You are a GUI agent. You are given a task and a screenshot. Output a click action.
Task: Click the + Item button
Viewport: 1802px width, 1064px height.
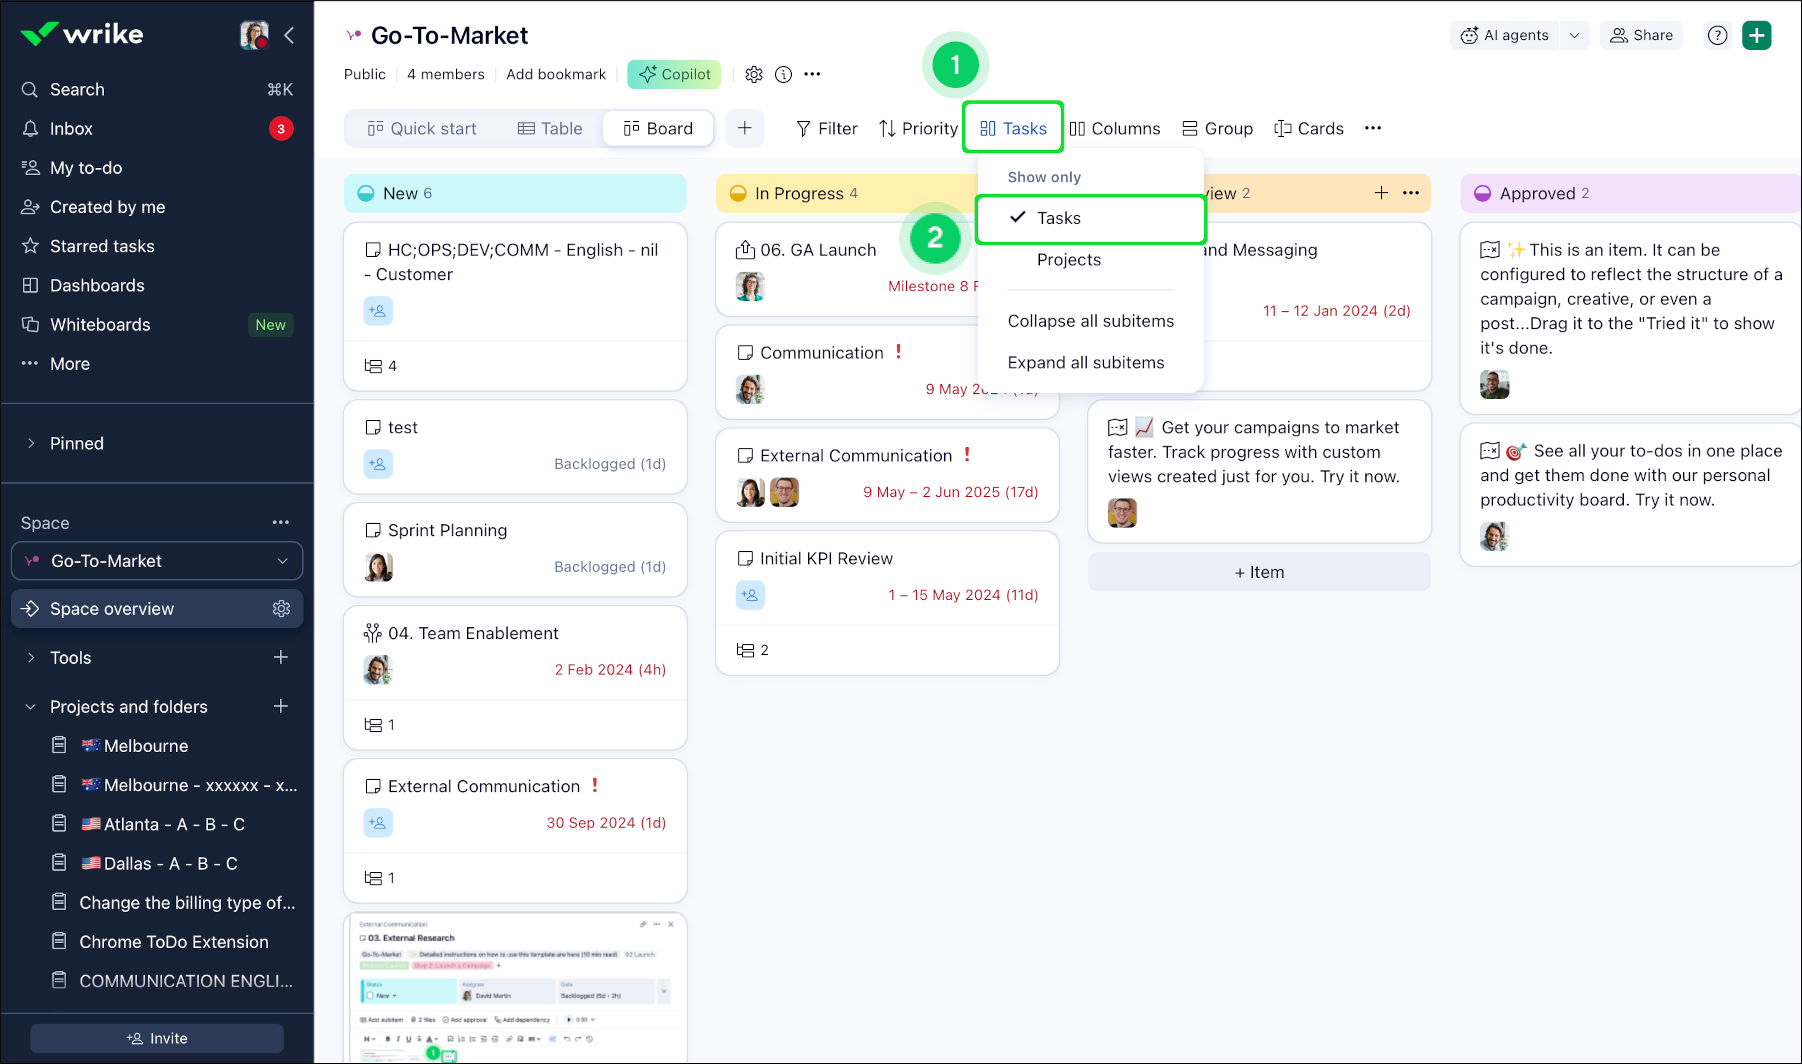1259,572
